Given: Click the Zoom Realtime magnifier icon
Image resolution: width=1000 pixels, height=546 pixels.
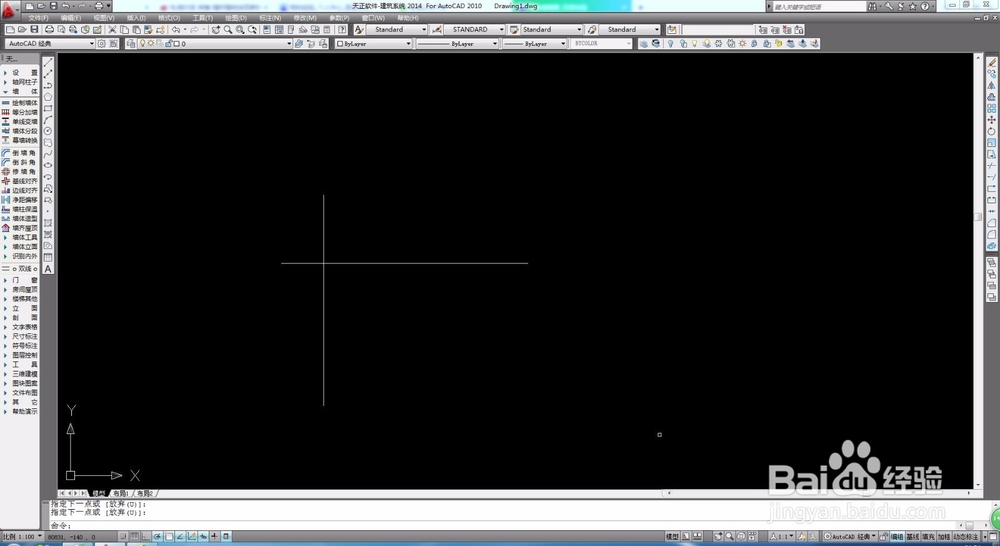Looking at the screenshot, I should 228,29.
